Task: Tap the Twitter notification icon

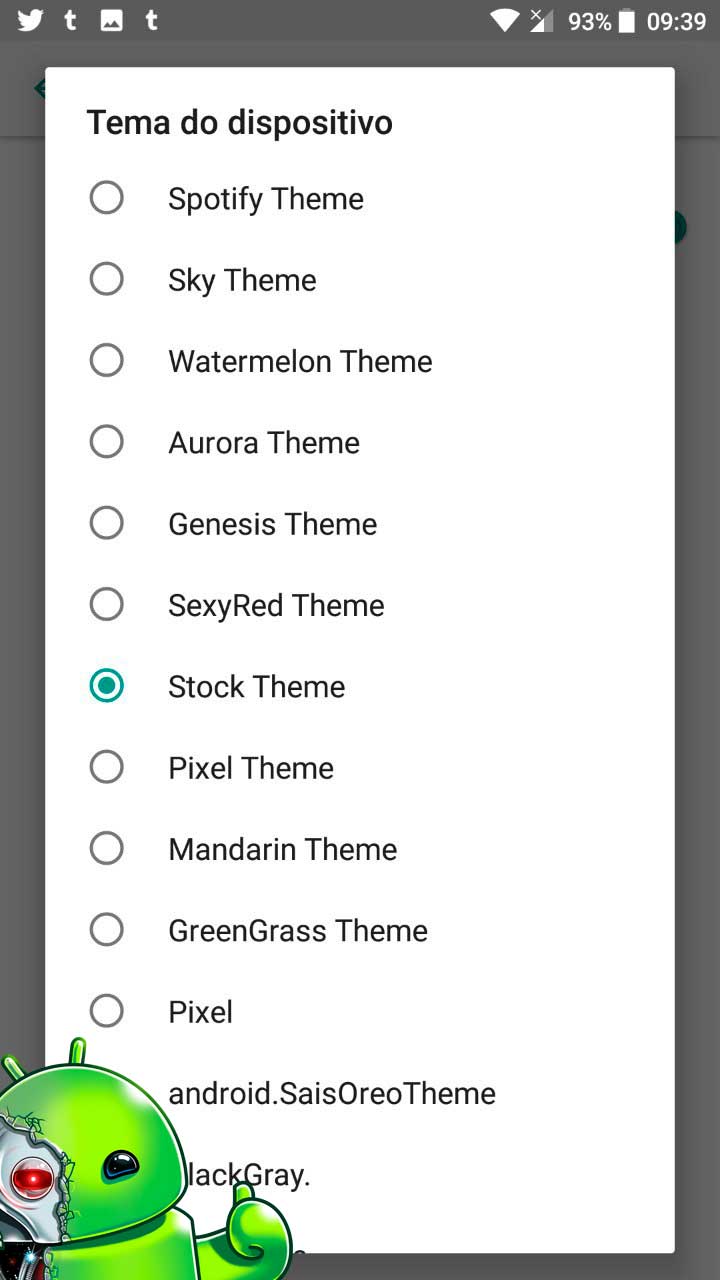Action: pyautogui.click(x=30, y=20)
